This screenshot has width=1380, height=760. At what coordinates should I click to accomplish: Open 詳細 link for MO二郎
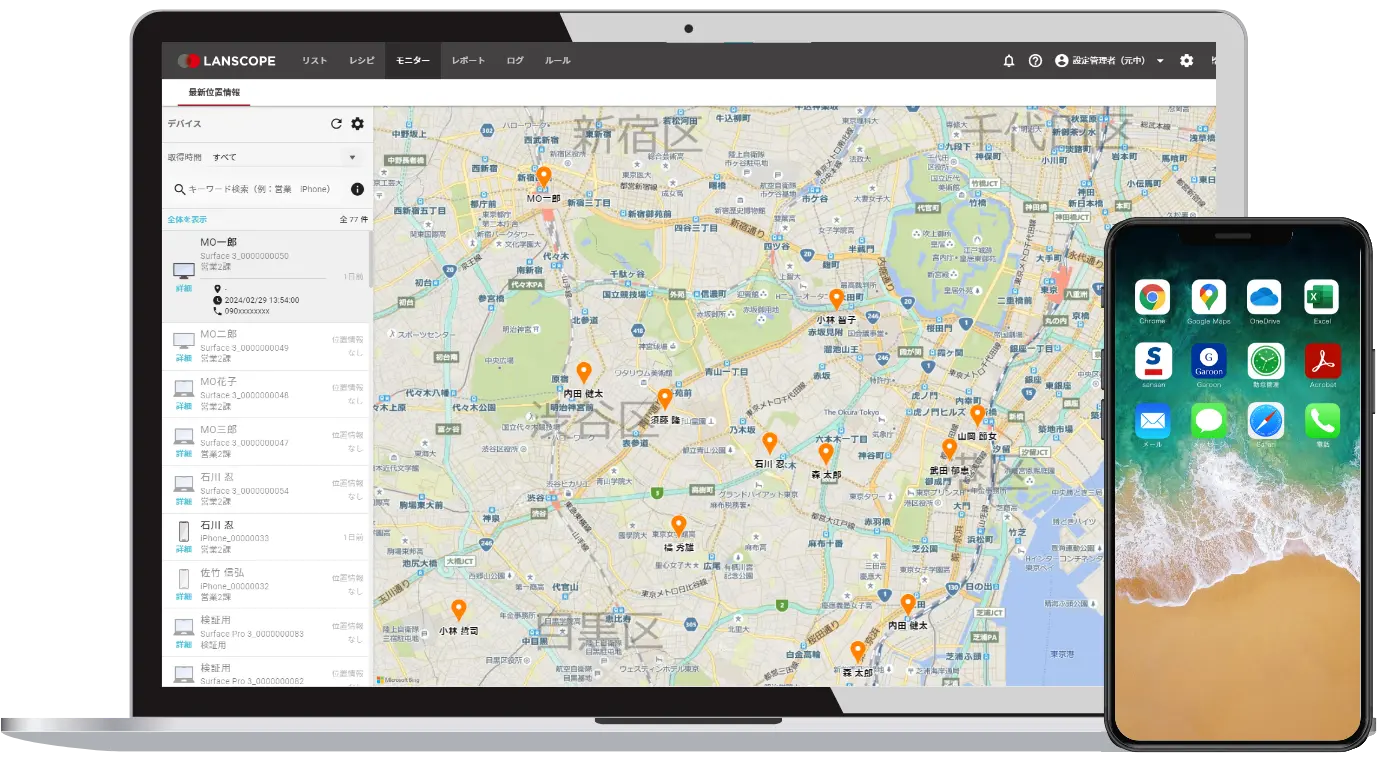coord(184,358)
